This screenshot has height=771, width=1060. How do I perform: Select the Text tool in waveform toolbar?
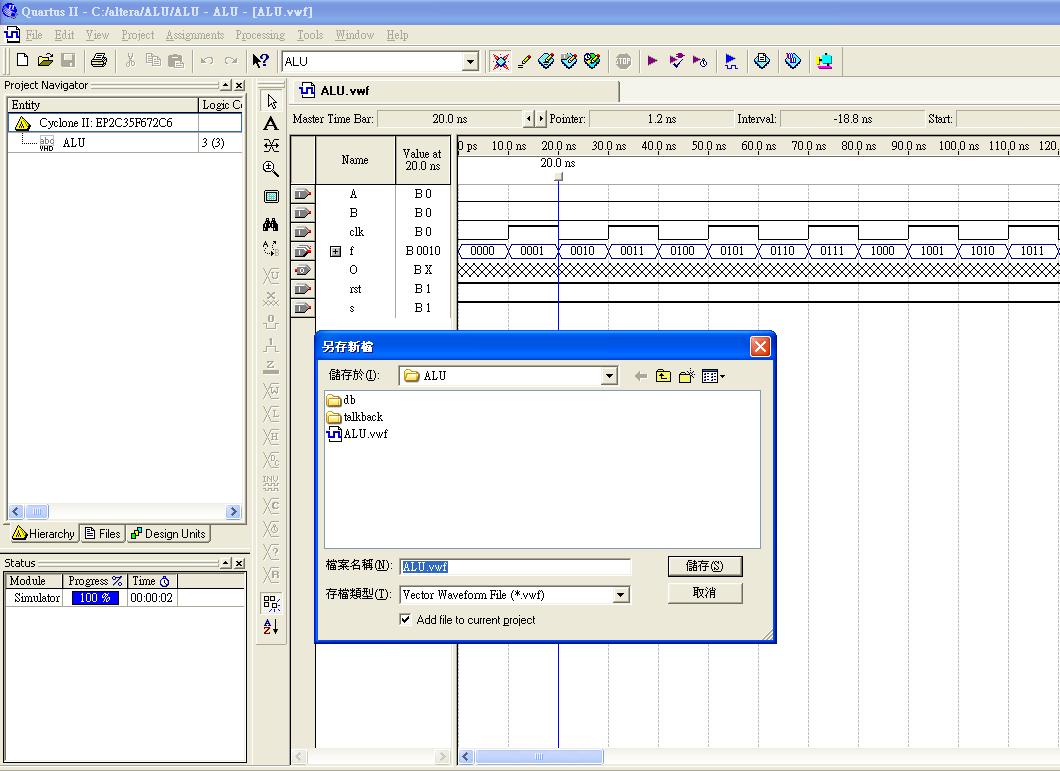click(x=271, y=124)
